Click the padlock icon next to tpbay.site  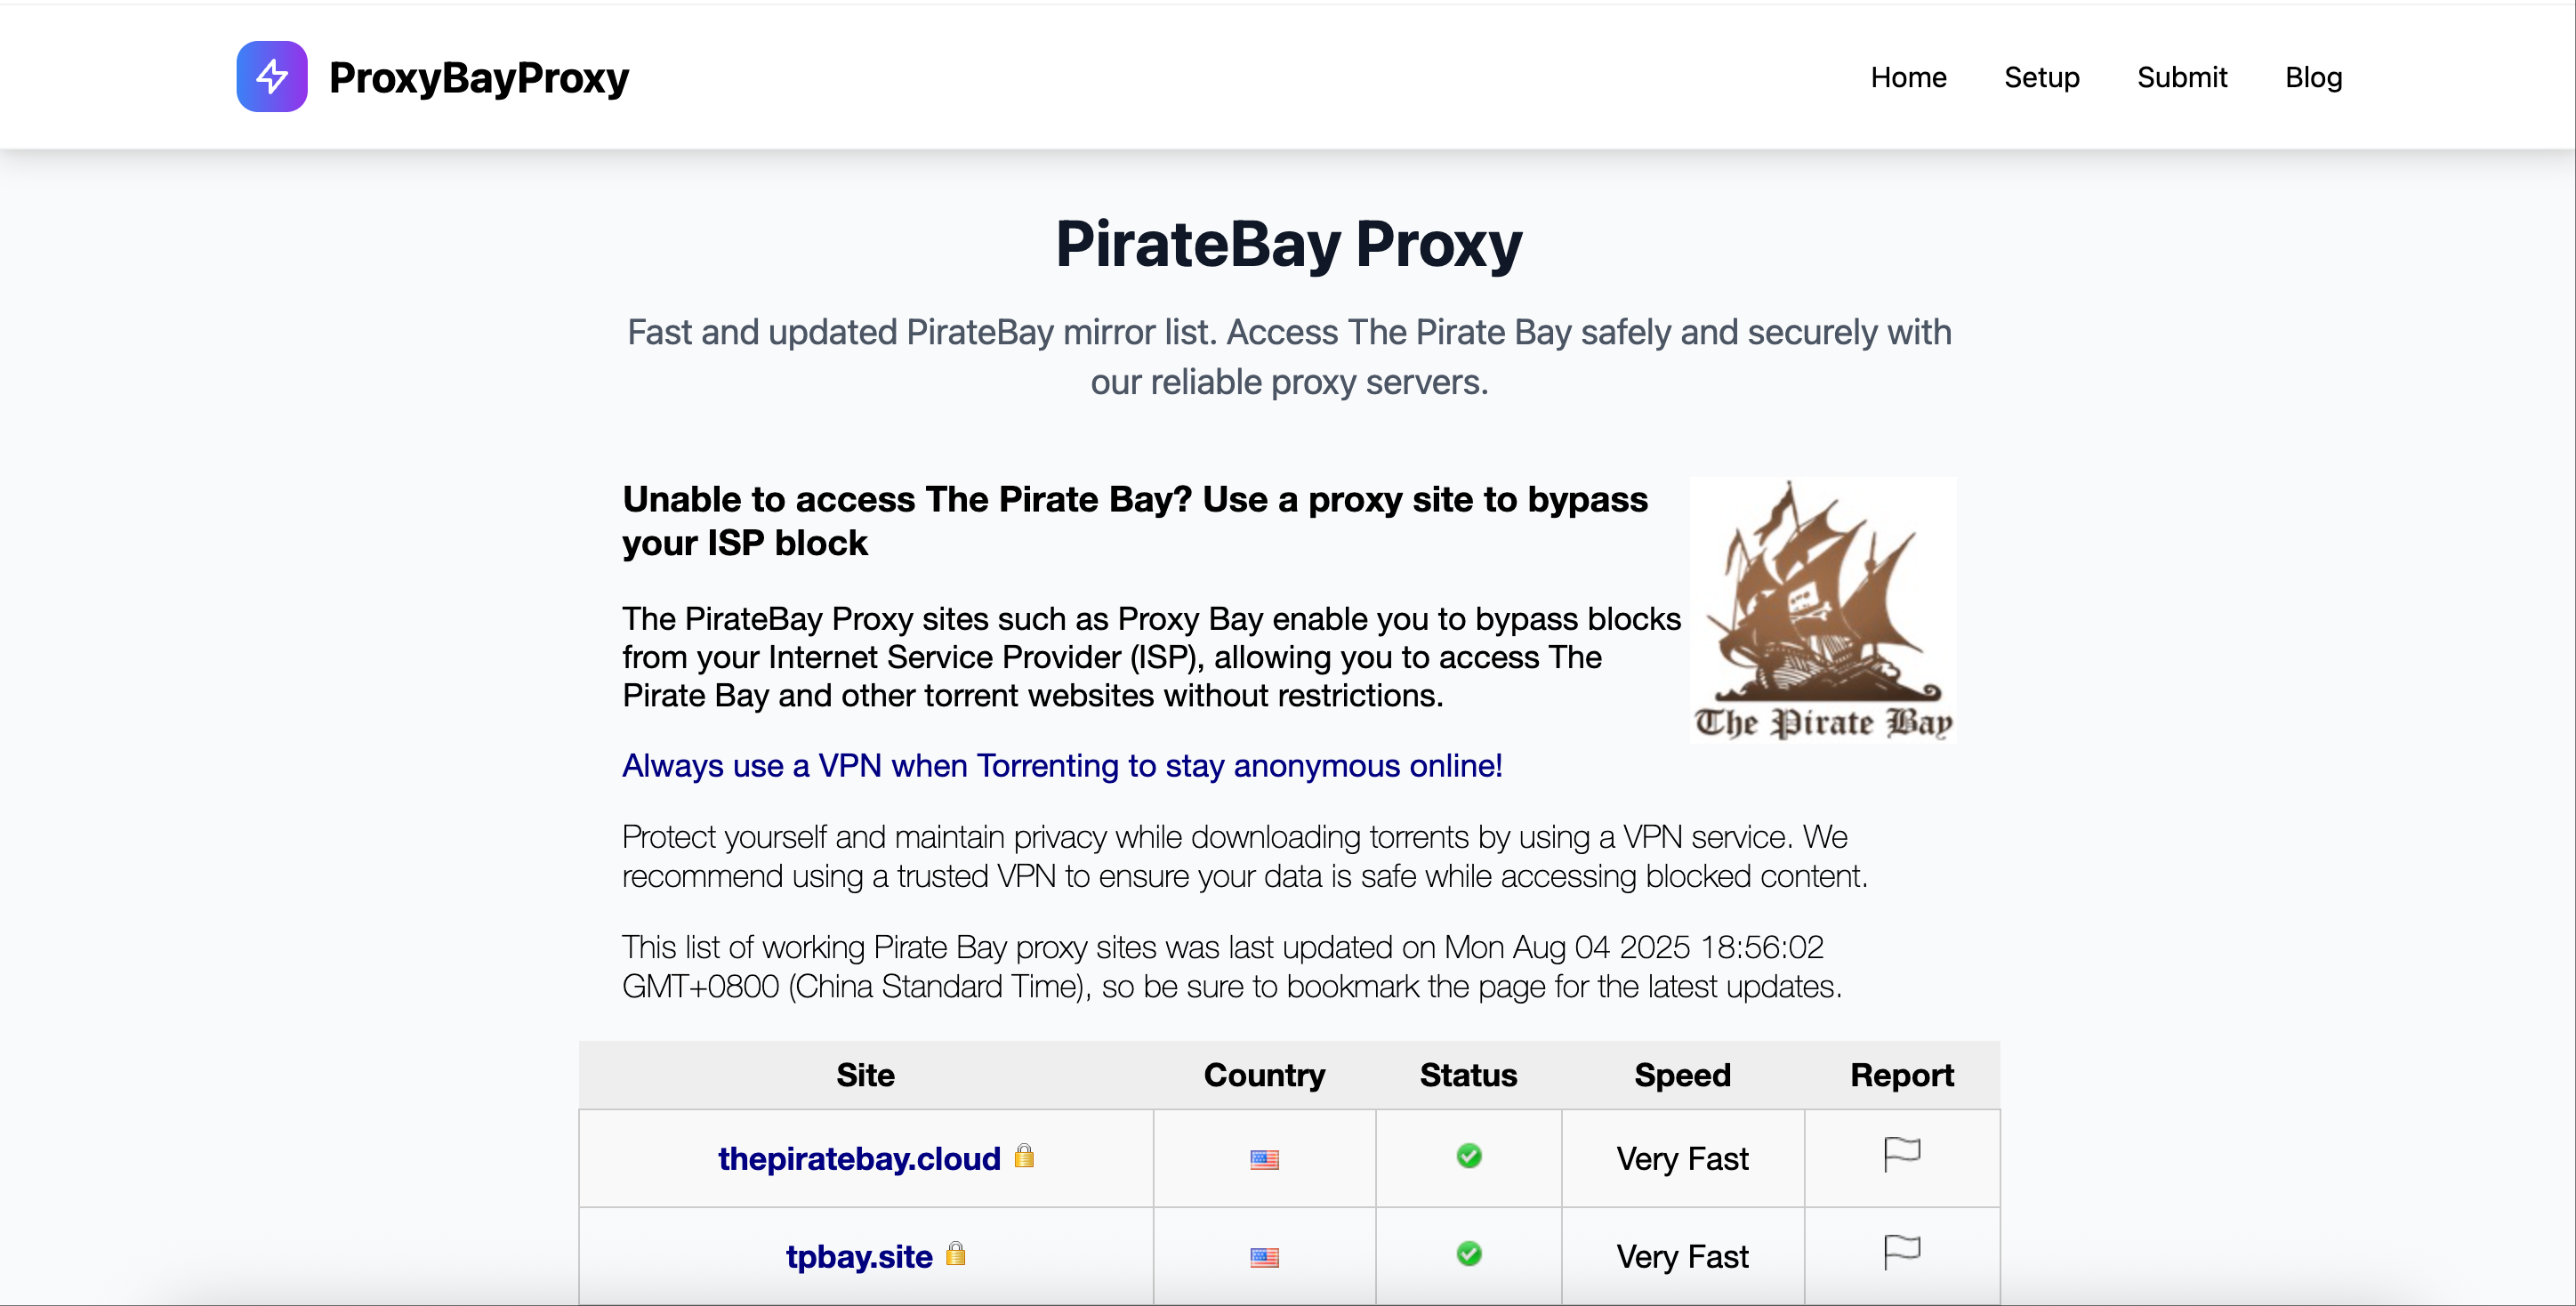(x=956, y=1253)
